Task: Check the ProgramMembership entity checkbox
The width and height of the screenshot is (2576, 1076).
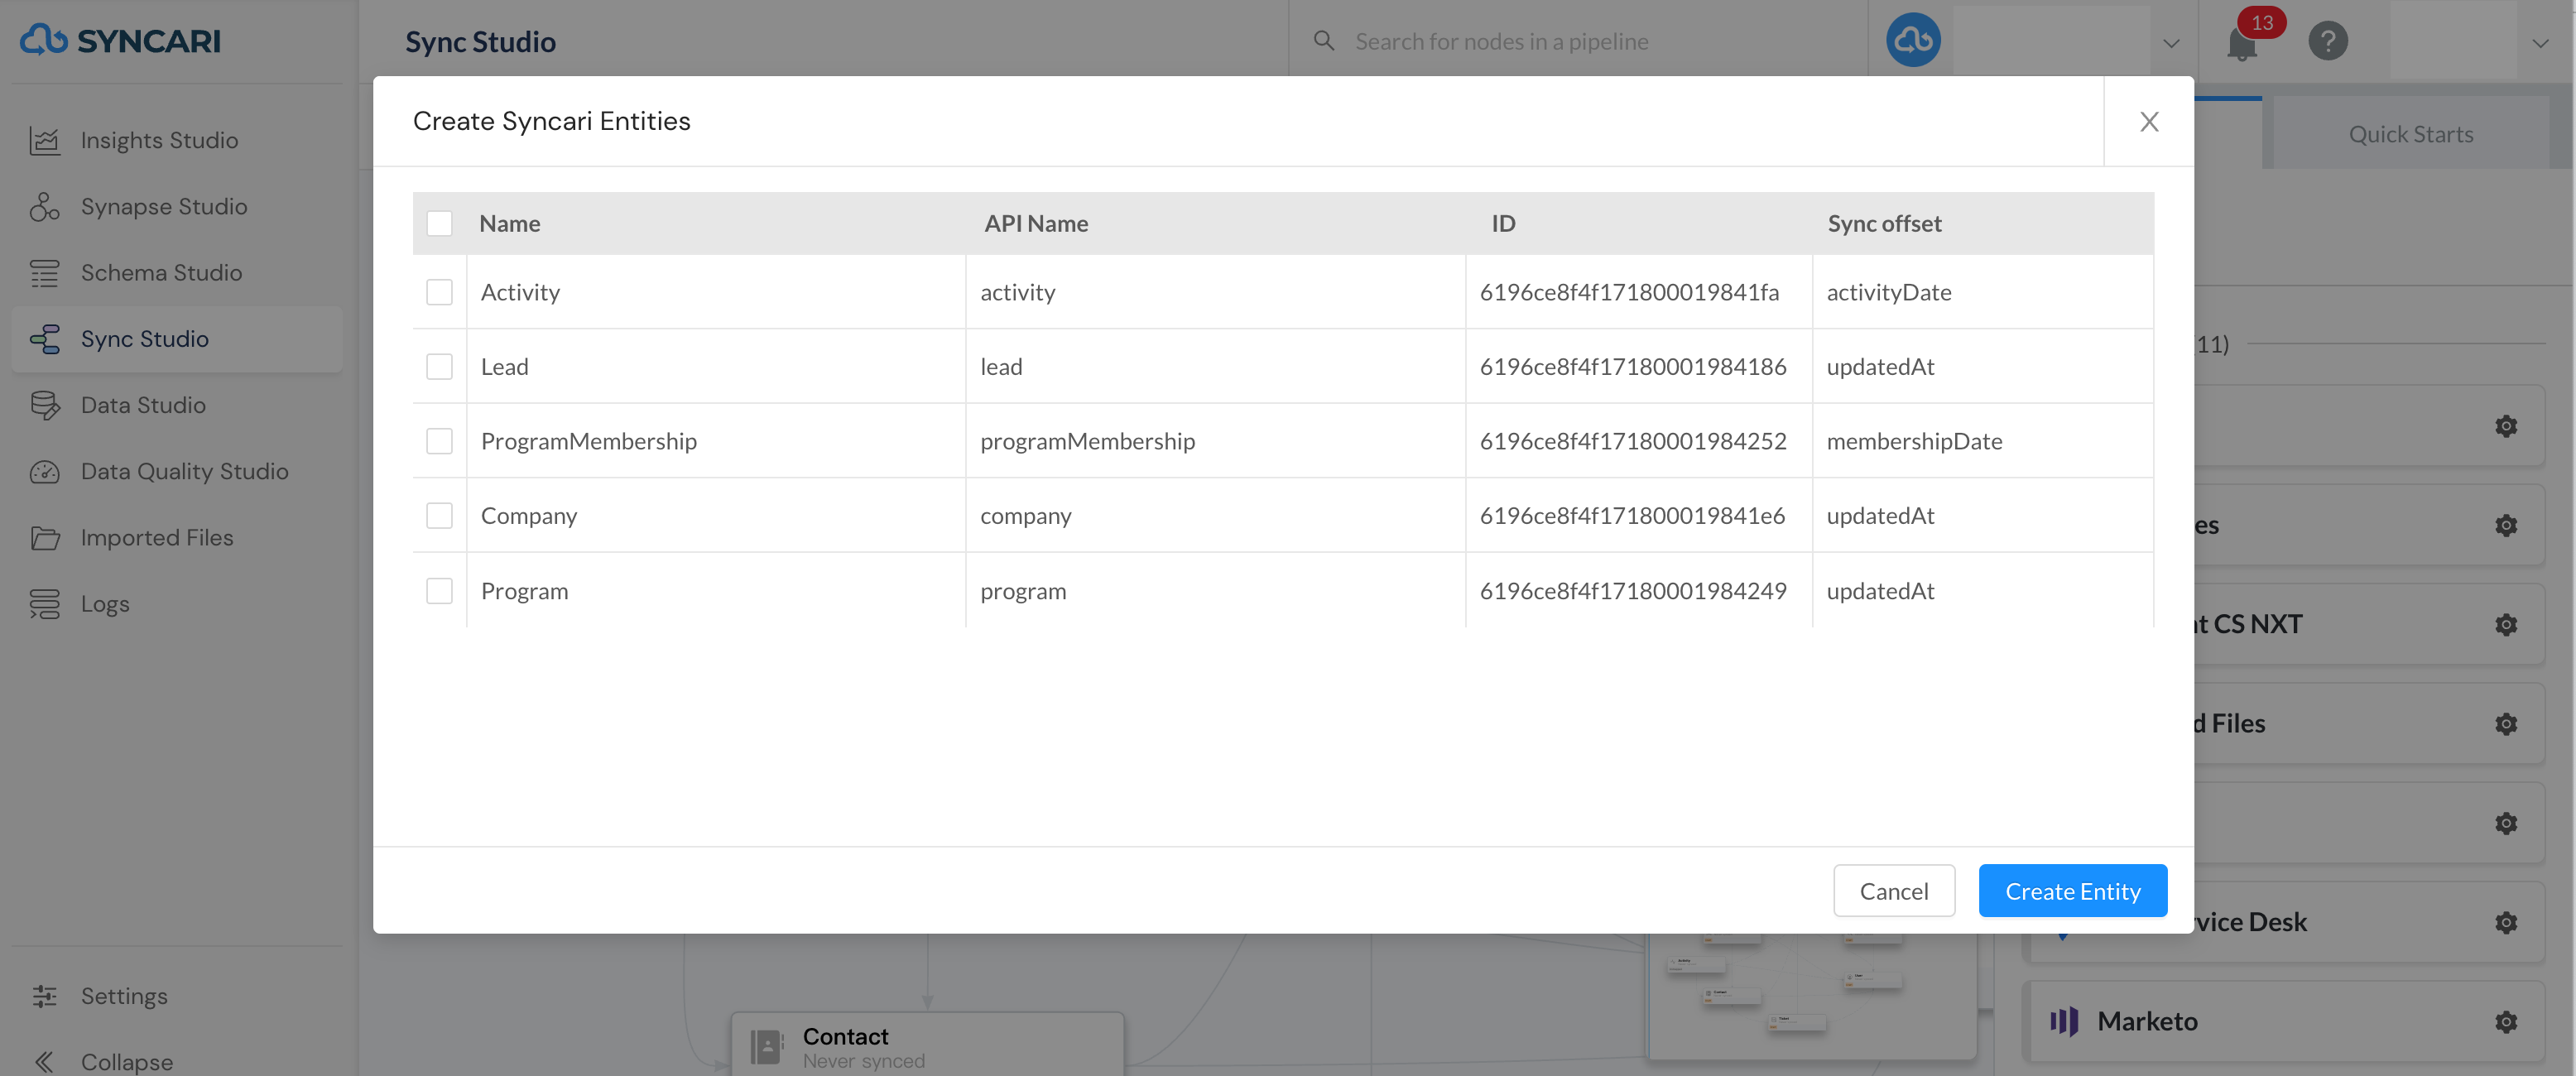Action: 439,441
